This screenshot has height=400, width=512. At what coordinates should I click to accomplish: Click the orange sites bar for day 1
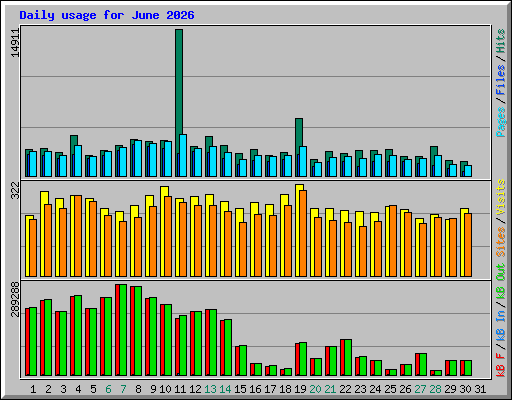33,248
